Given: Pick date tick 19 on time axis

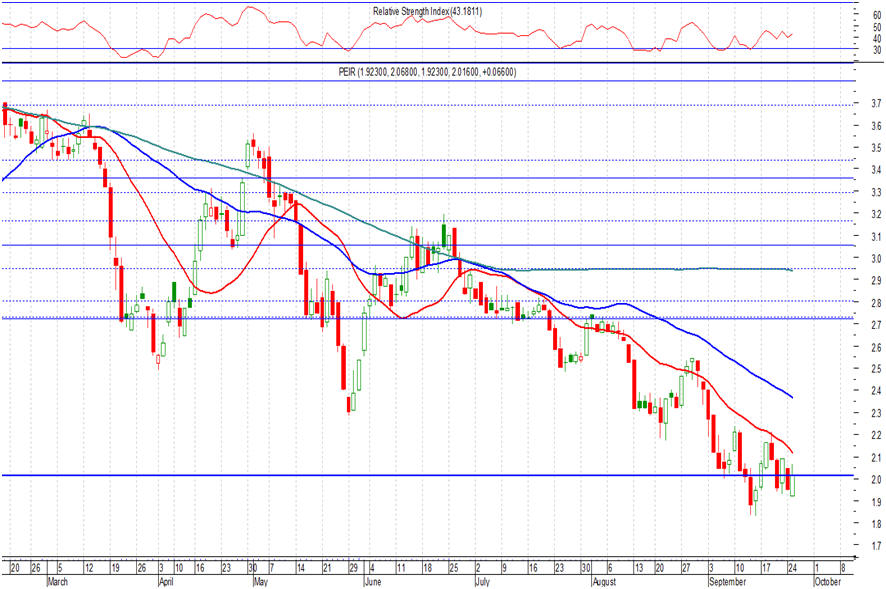Looking at the screenshot, I should (115, 568).
